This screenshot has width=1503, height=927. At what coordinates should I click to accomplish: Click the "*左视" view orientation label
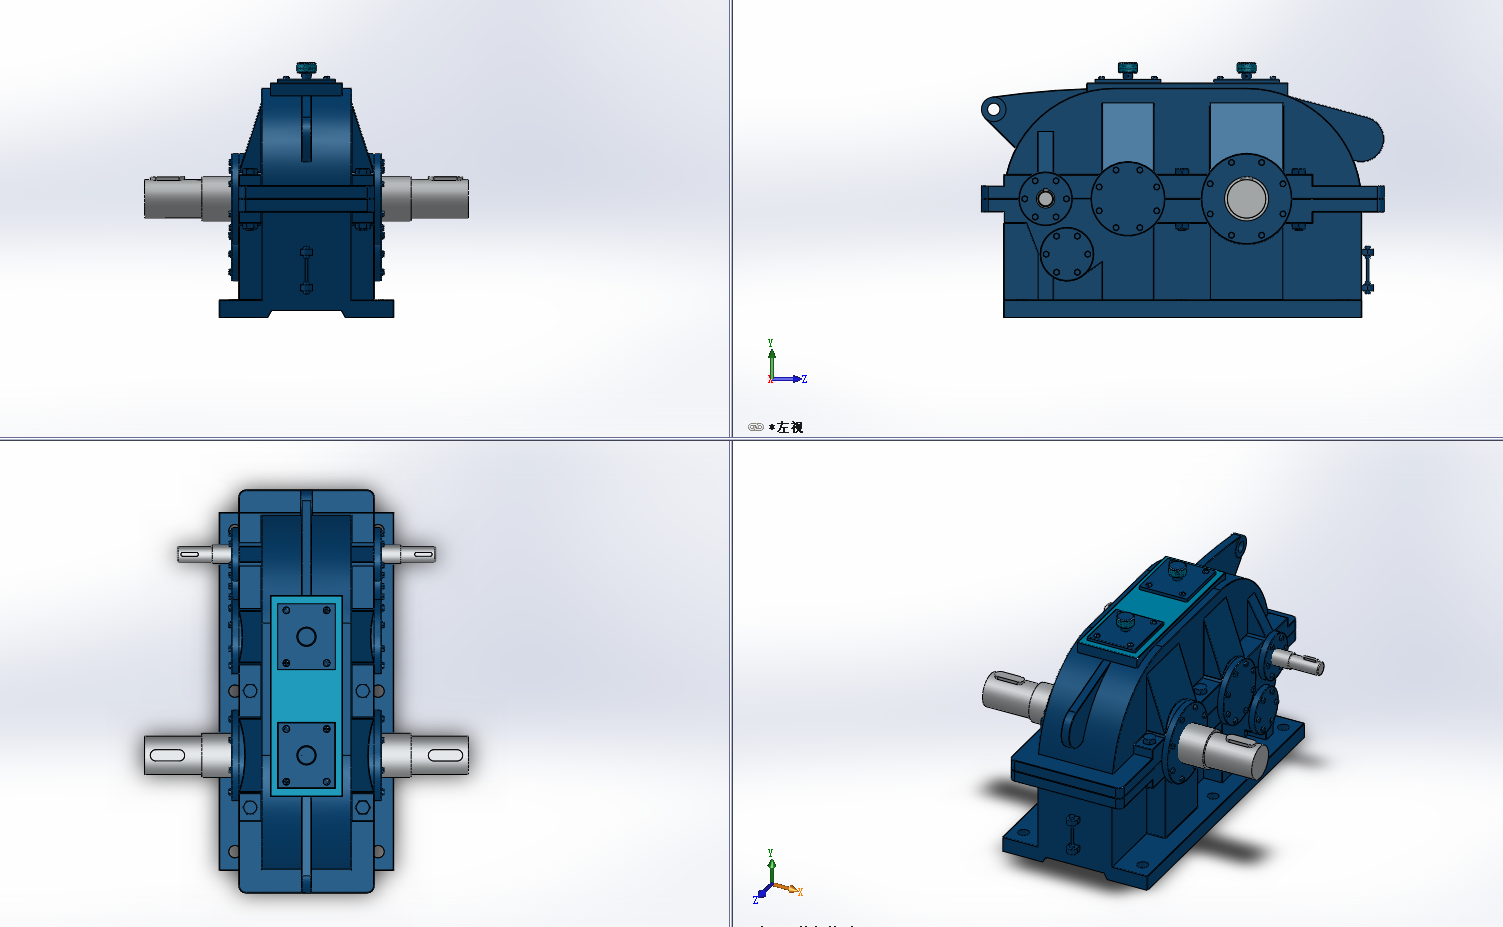[786, 427]
